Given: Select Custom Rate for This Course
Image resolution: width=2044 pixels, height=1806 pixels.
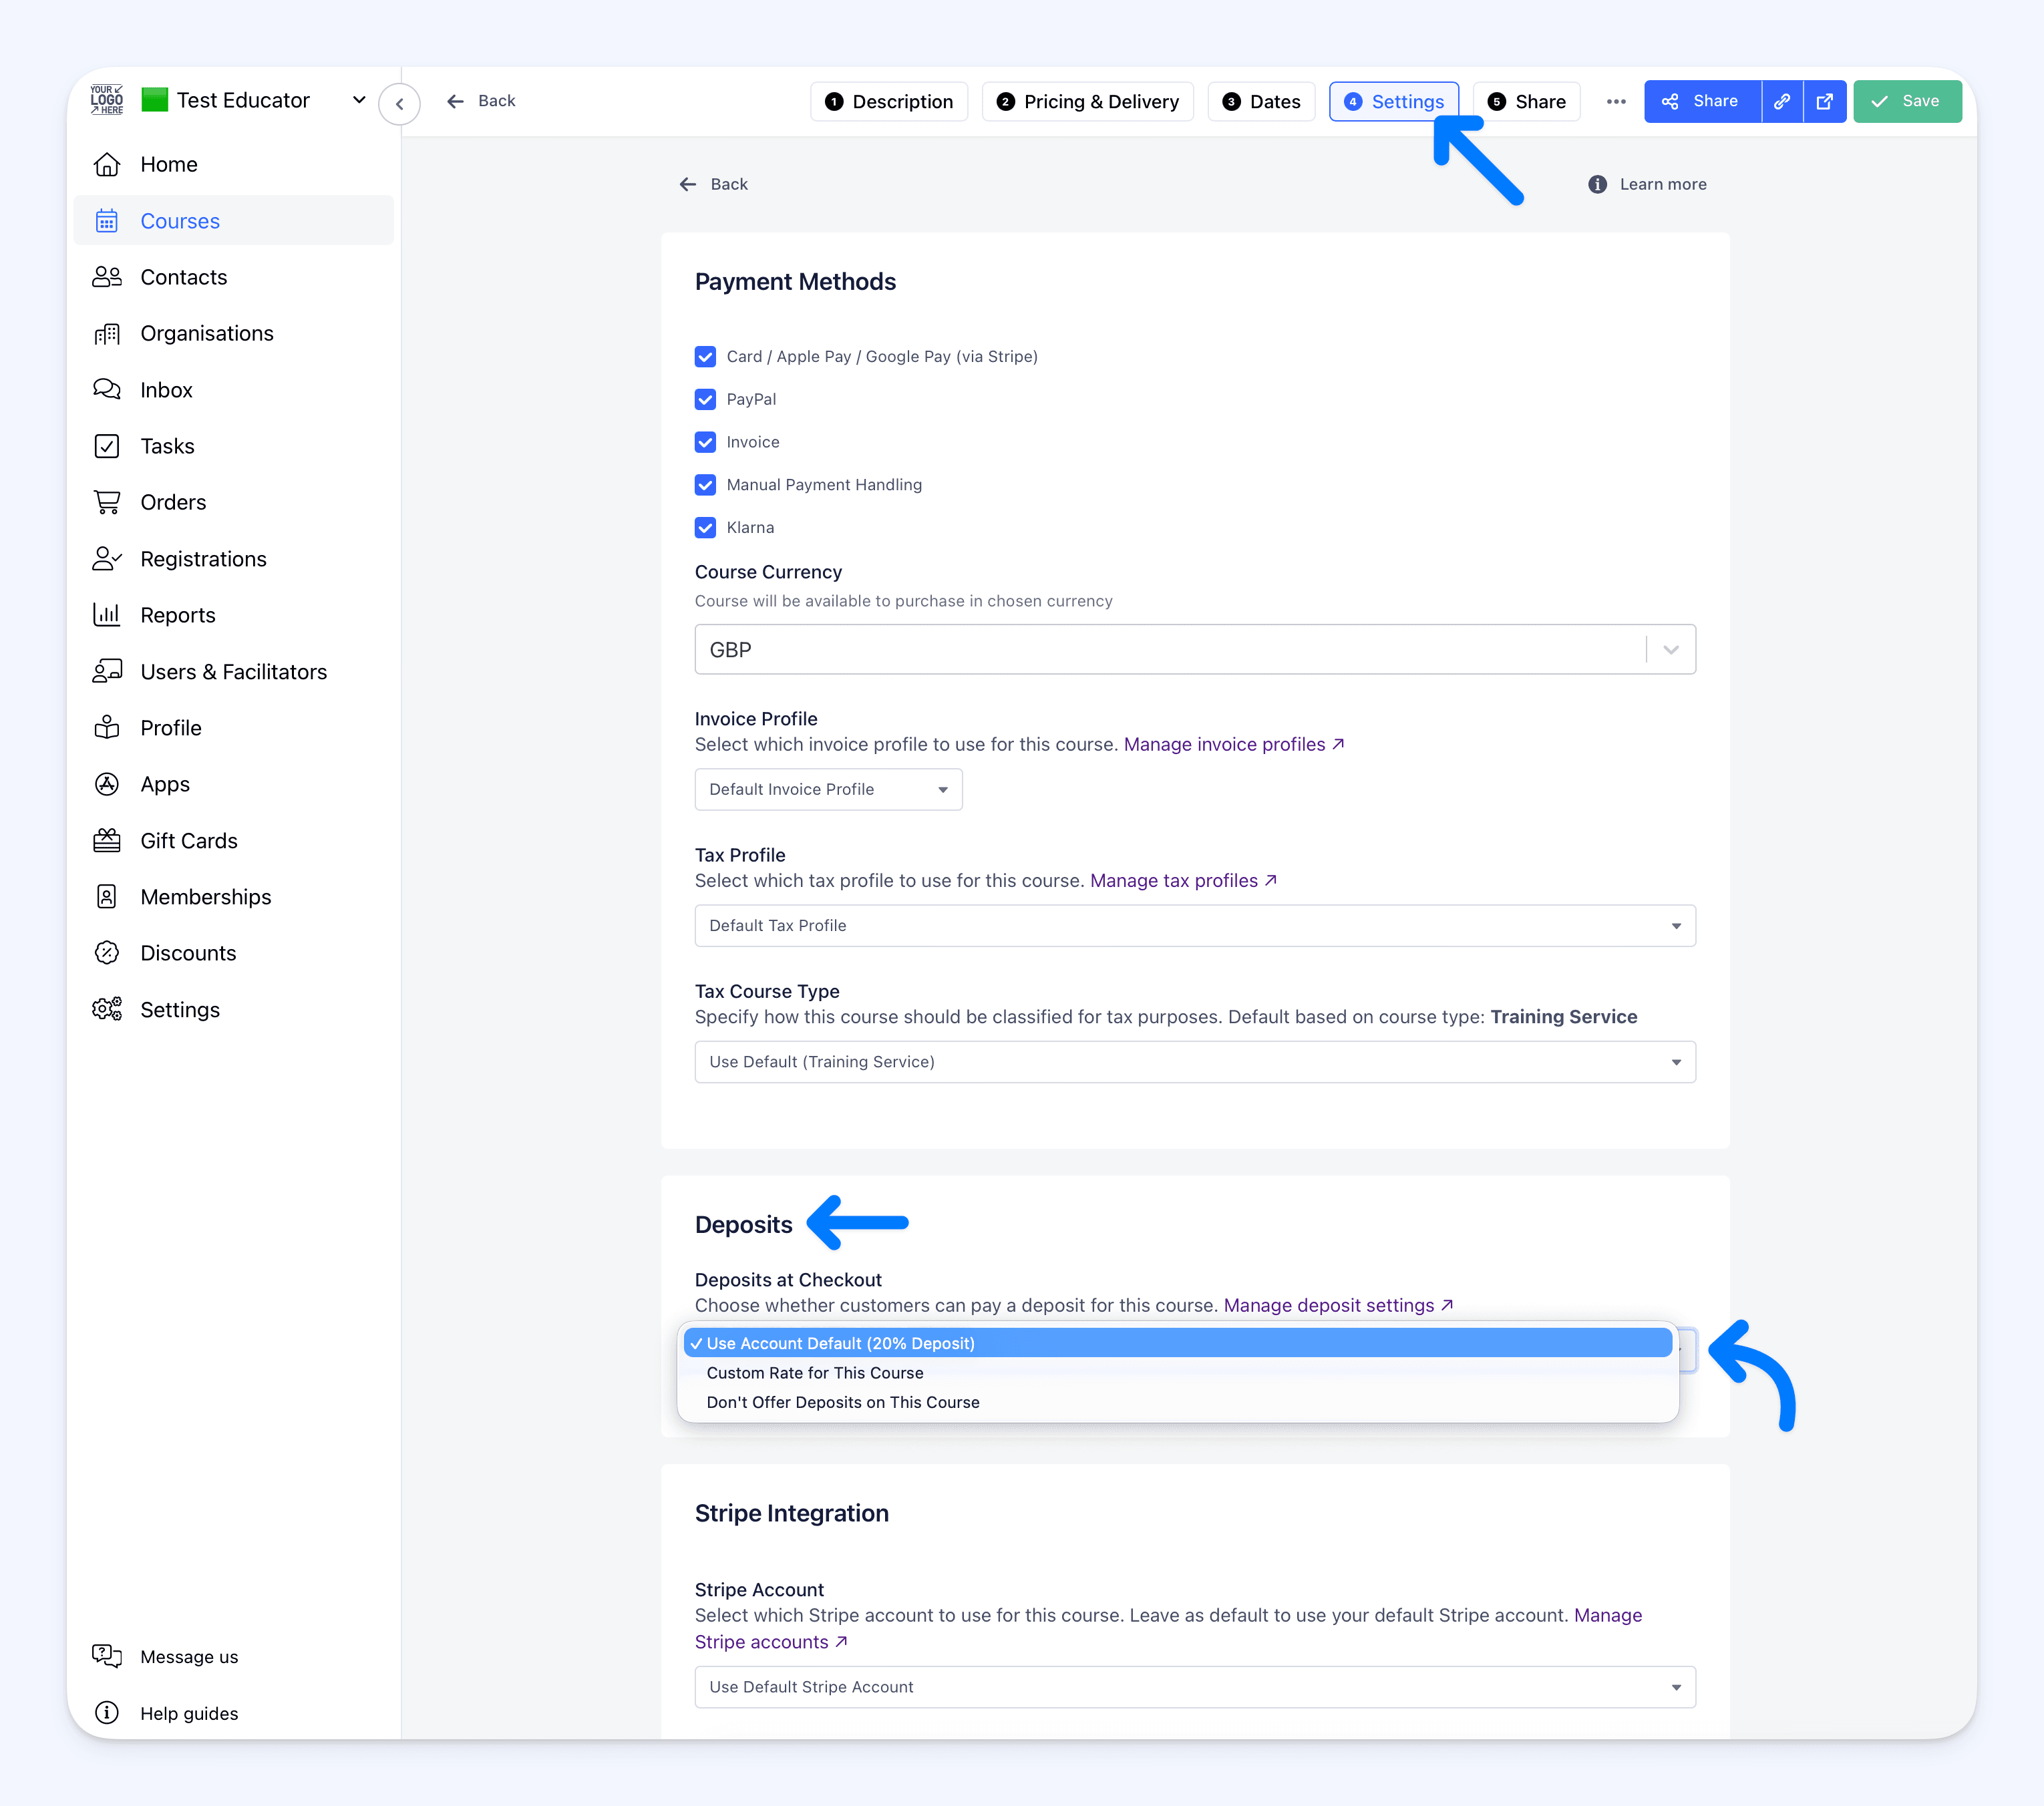Looking at the screenshot, I should [1178, 1373].
